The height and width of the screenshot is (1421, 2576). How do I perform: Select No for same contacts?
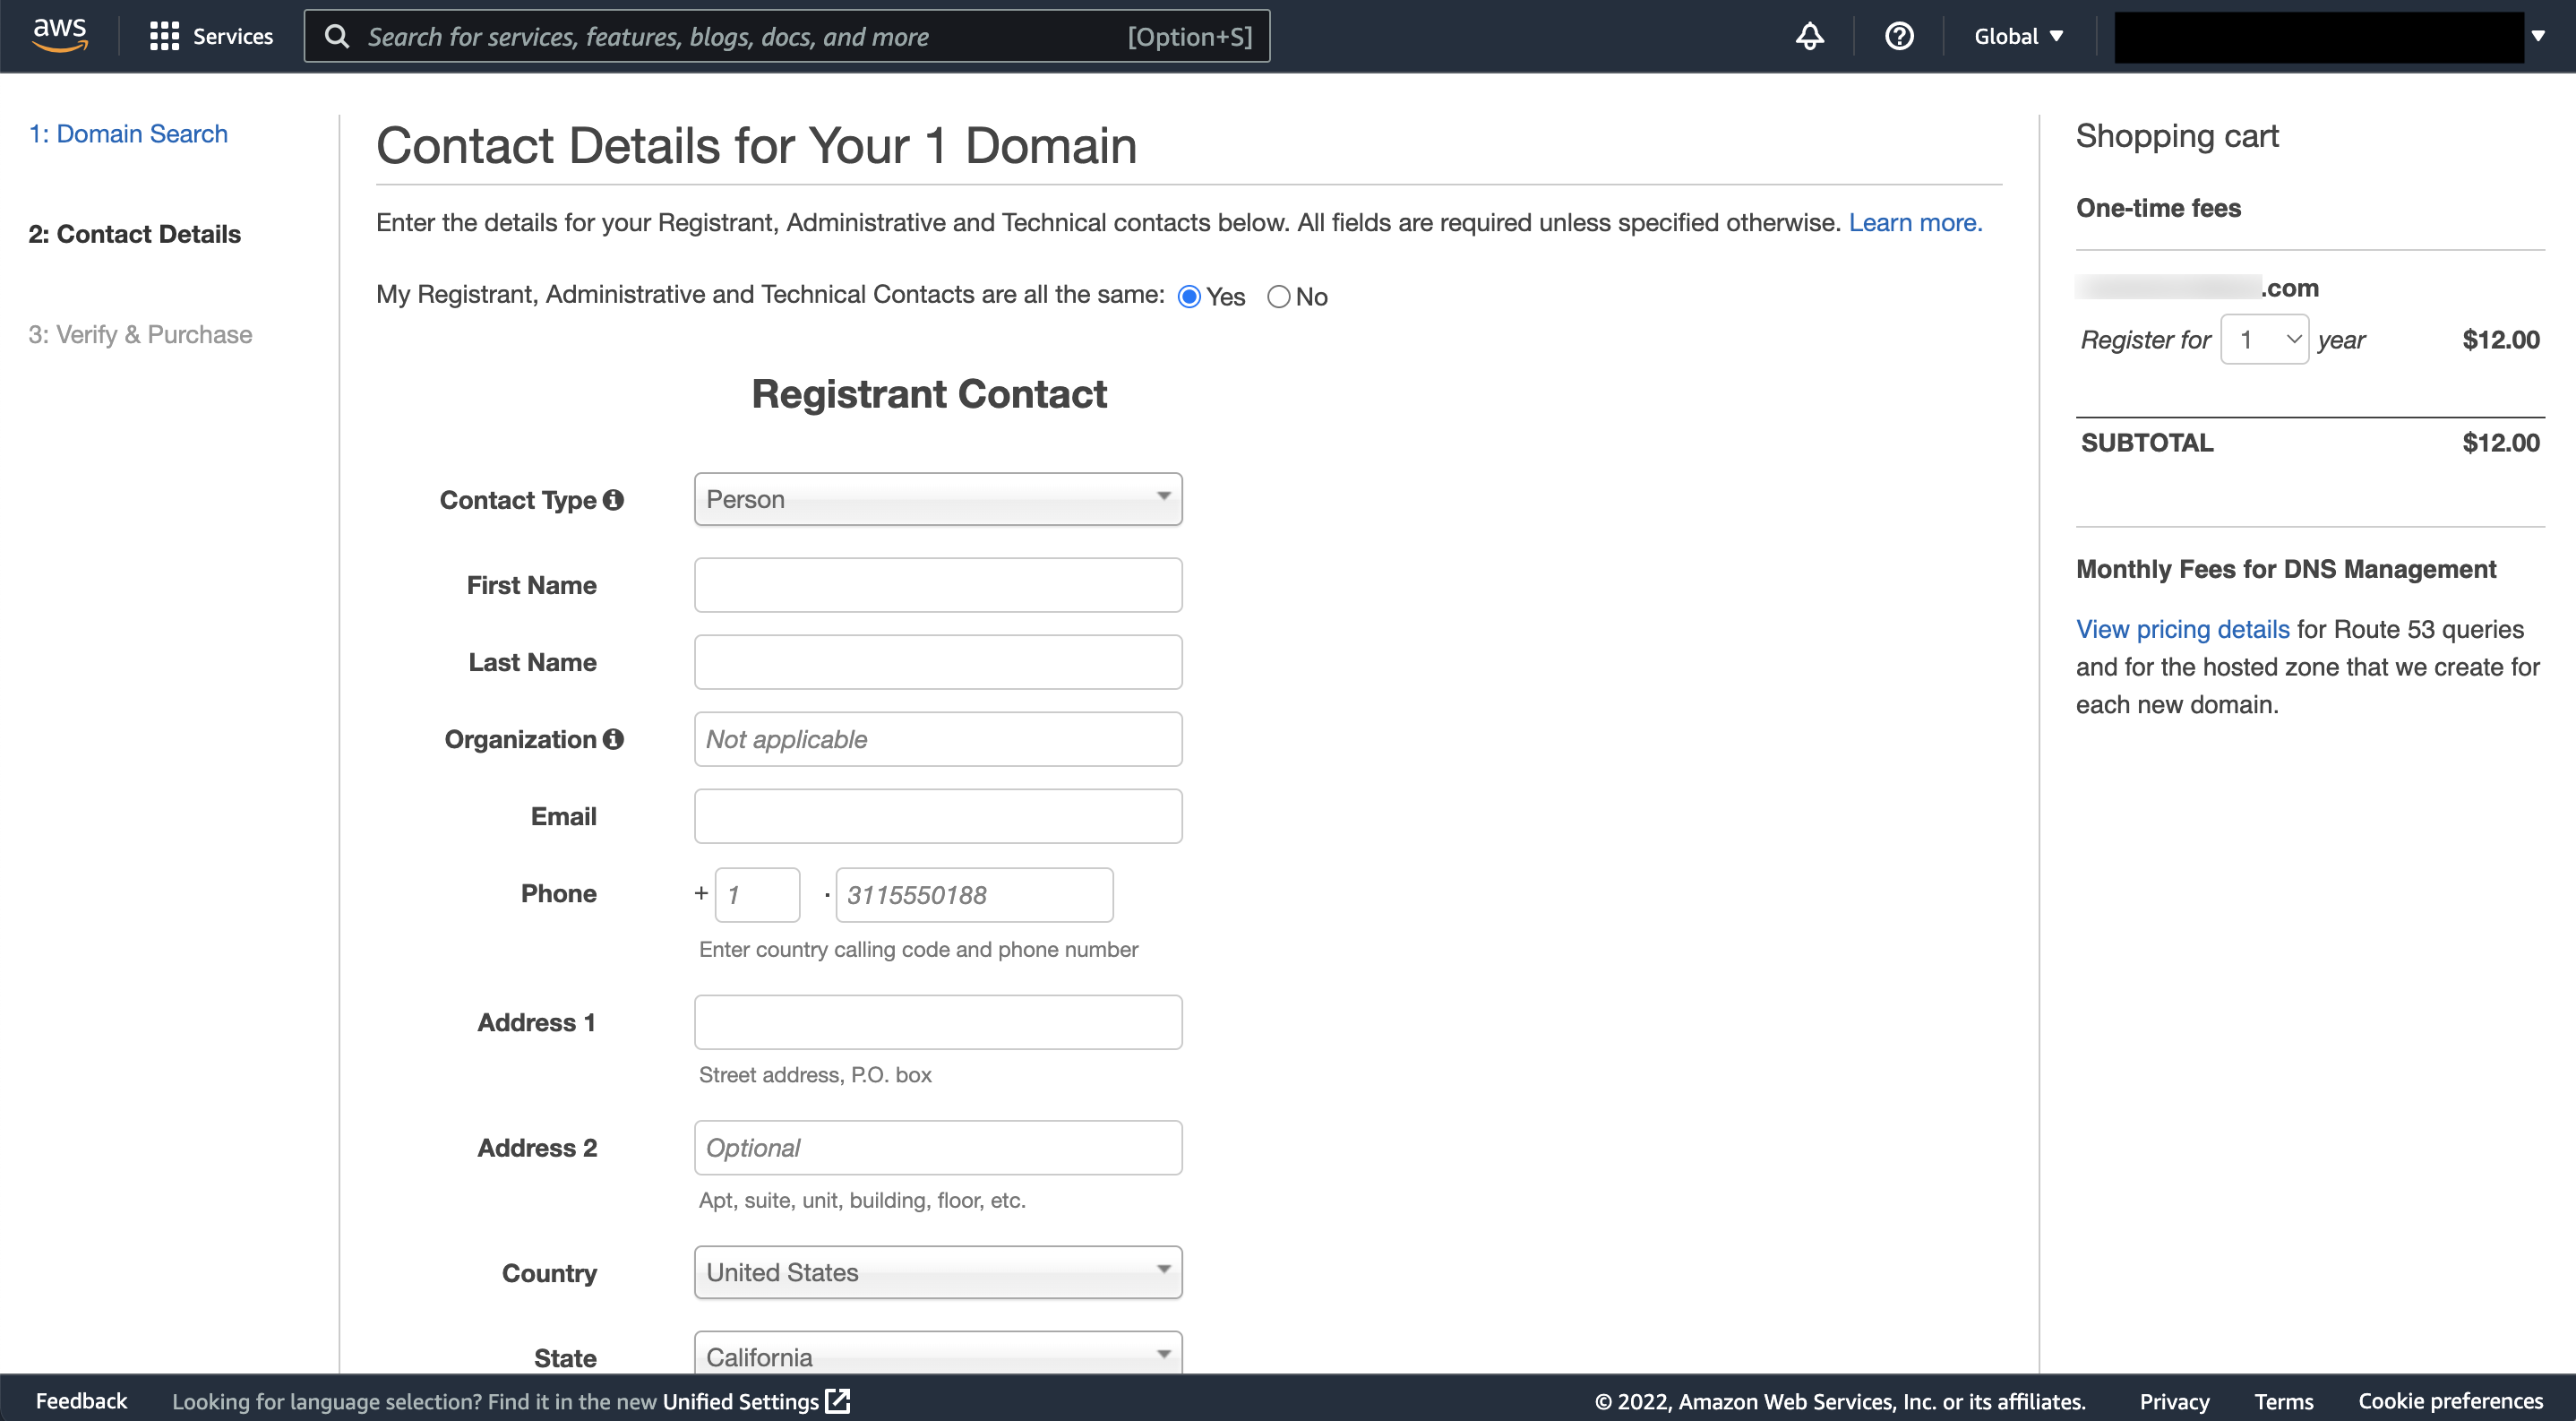[1278, 297]
